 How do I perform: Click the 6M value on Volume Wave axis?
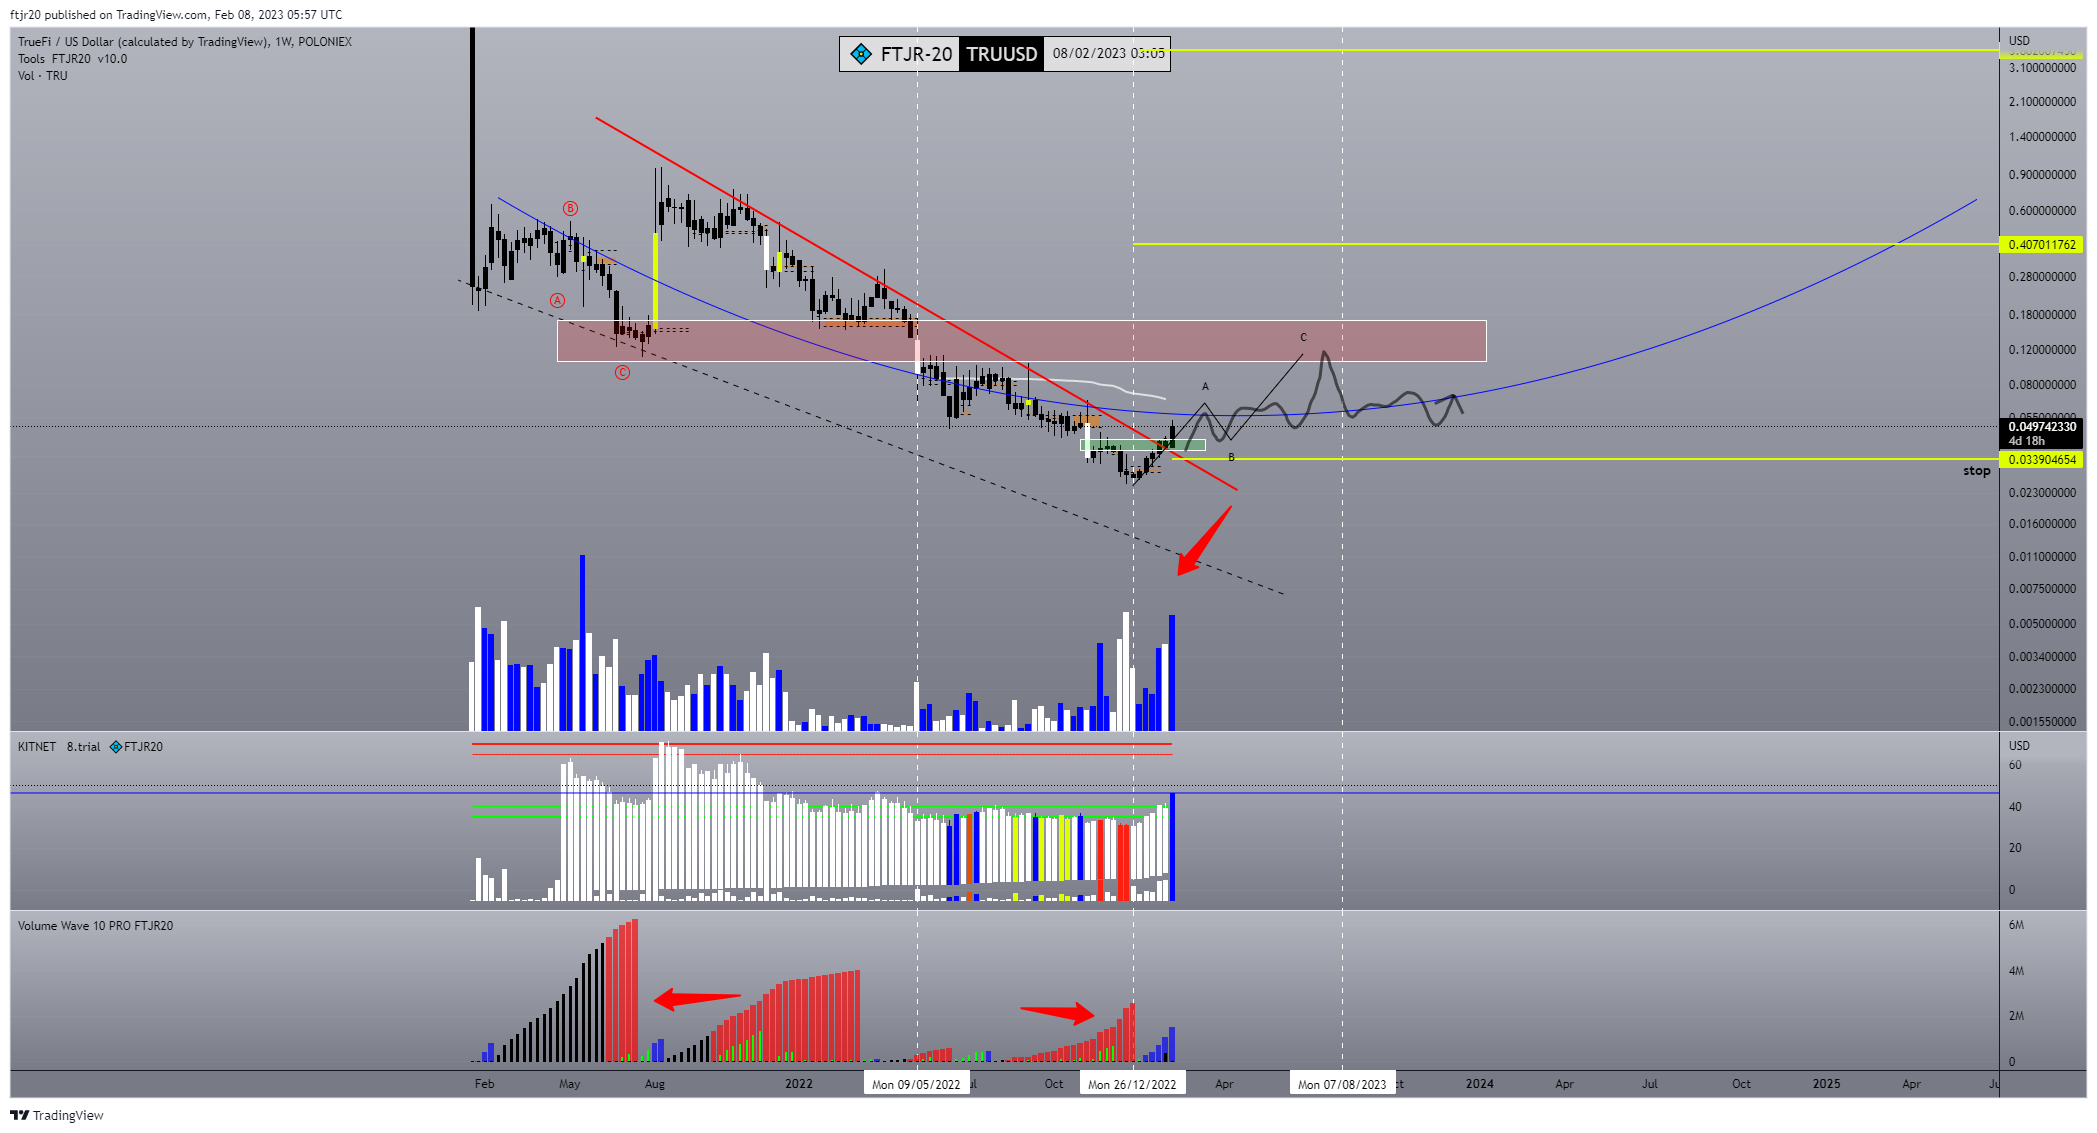click(x=2016, y=925)
